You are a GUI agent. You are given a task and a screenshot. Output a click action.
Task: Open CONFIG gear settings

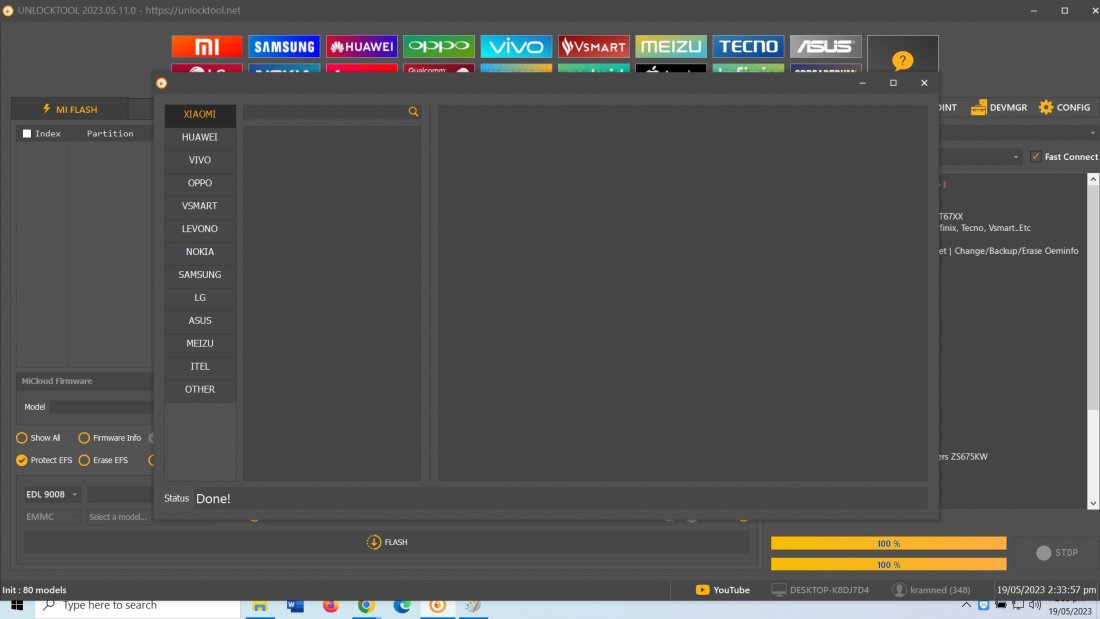coord(1064,107)
